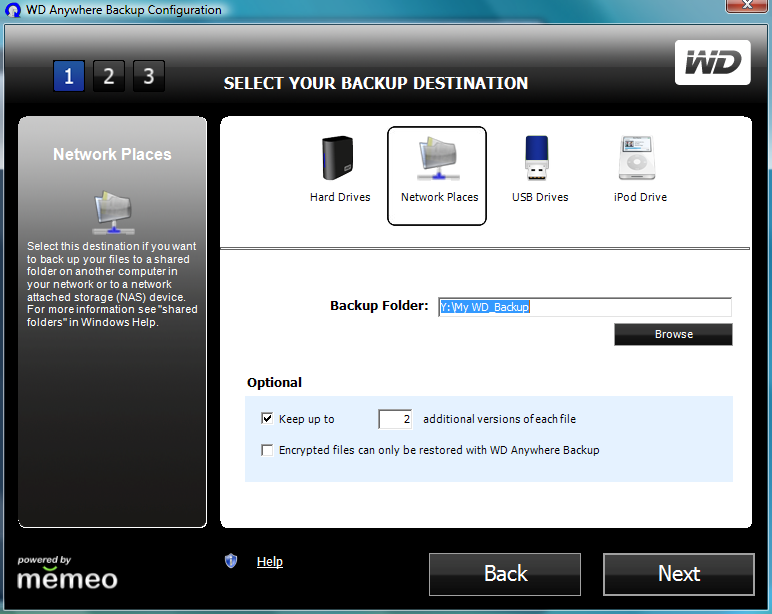
Task: Click the 'SELECT YOUR BACKUP DESTINATION' heading
Action: (376, 83)
